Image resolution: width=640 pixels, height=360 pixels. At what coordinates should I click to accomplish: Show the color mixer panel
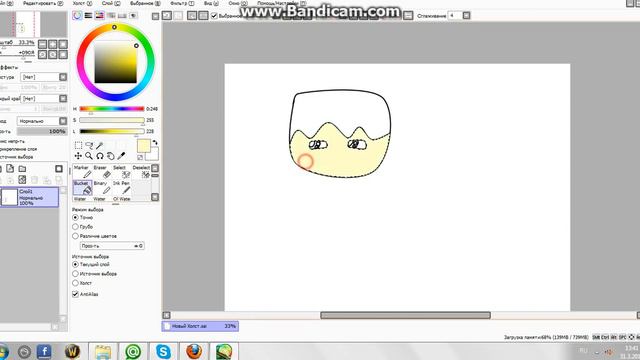point(111,16)
